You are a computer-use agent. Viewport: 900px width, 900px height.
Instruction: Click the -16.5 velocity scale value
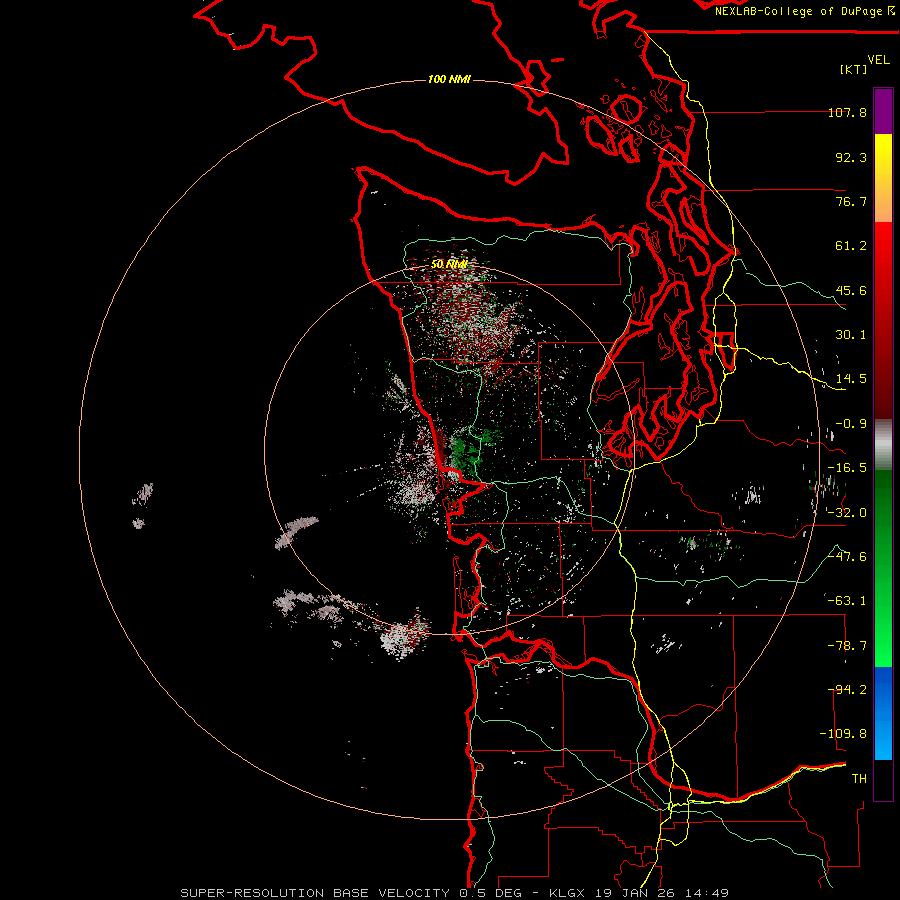847,468
